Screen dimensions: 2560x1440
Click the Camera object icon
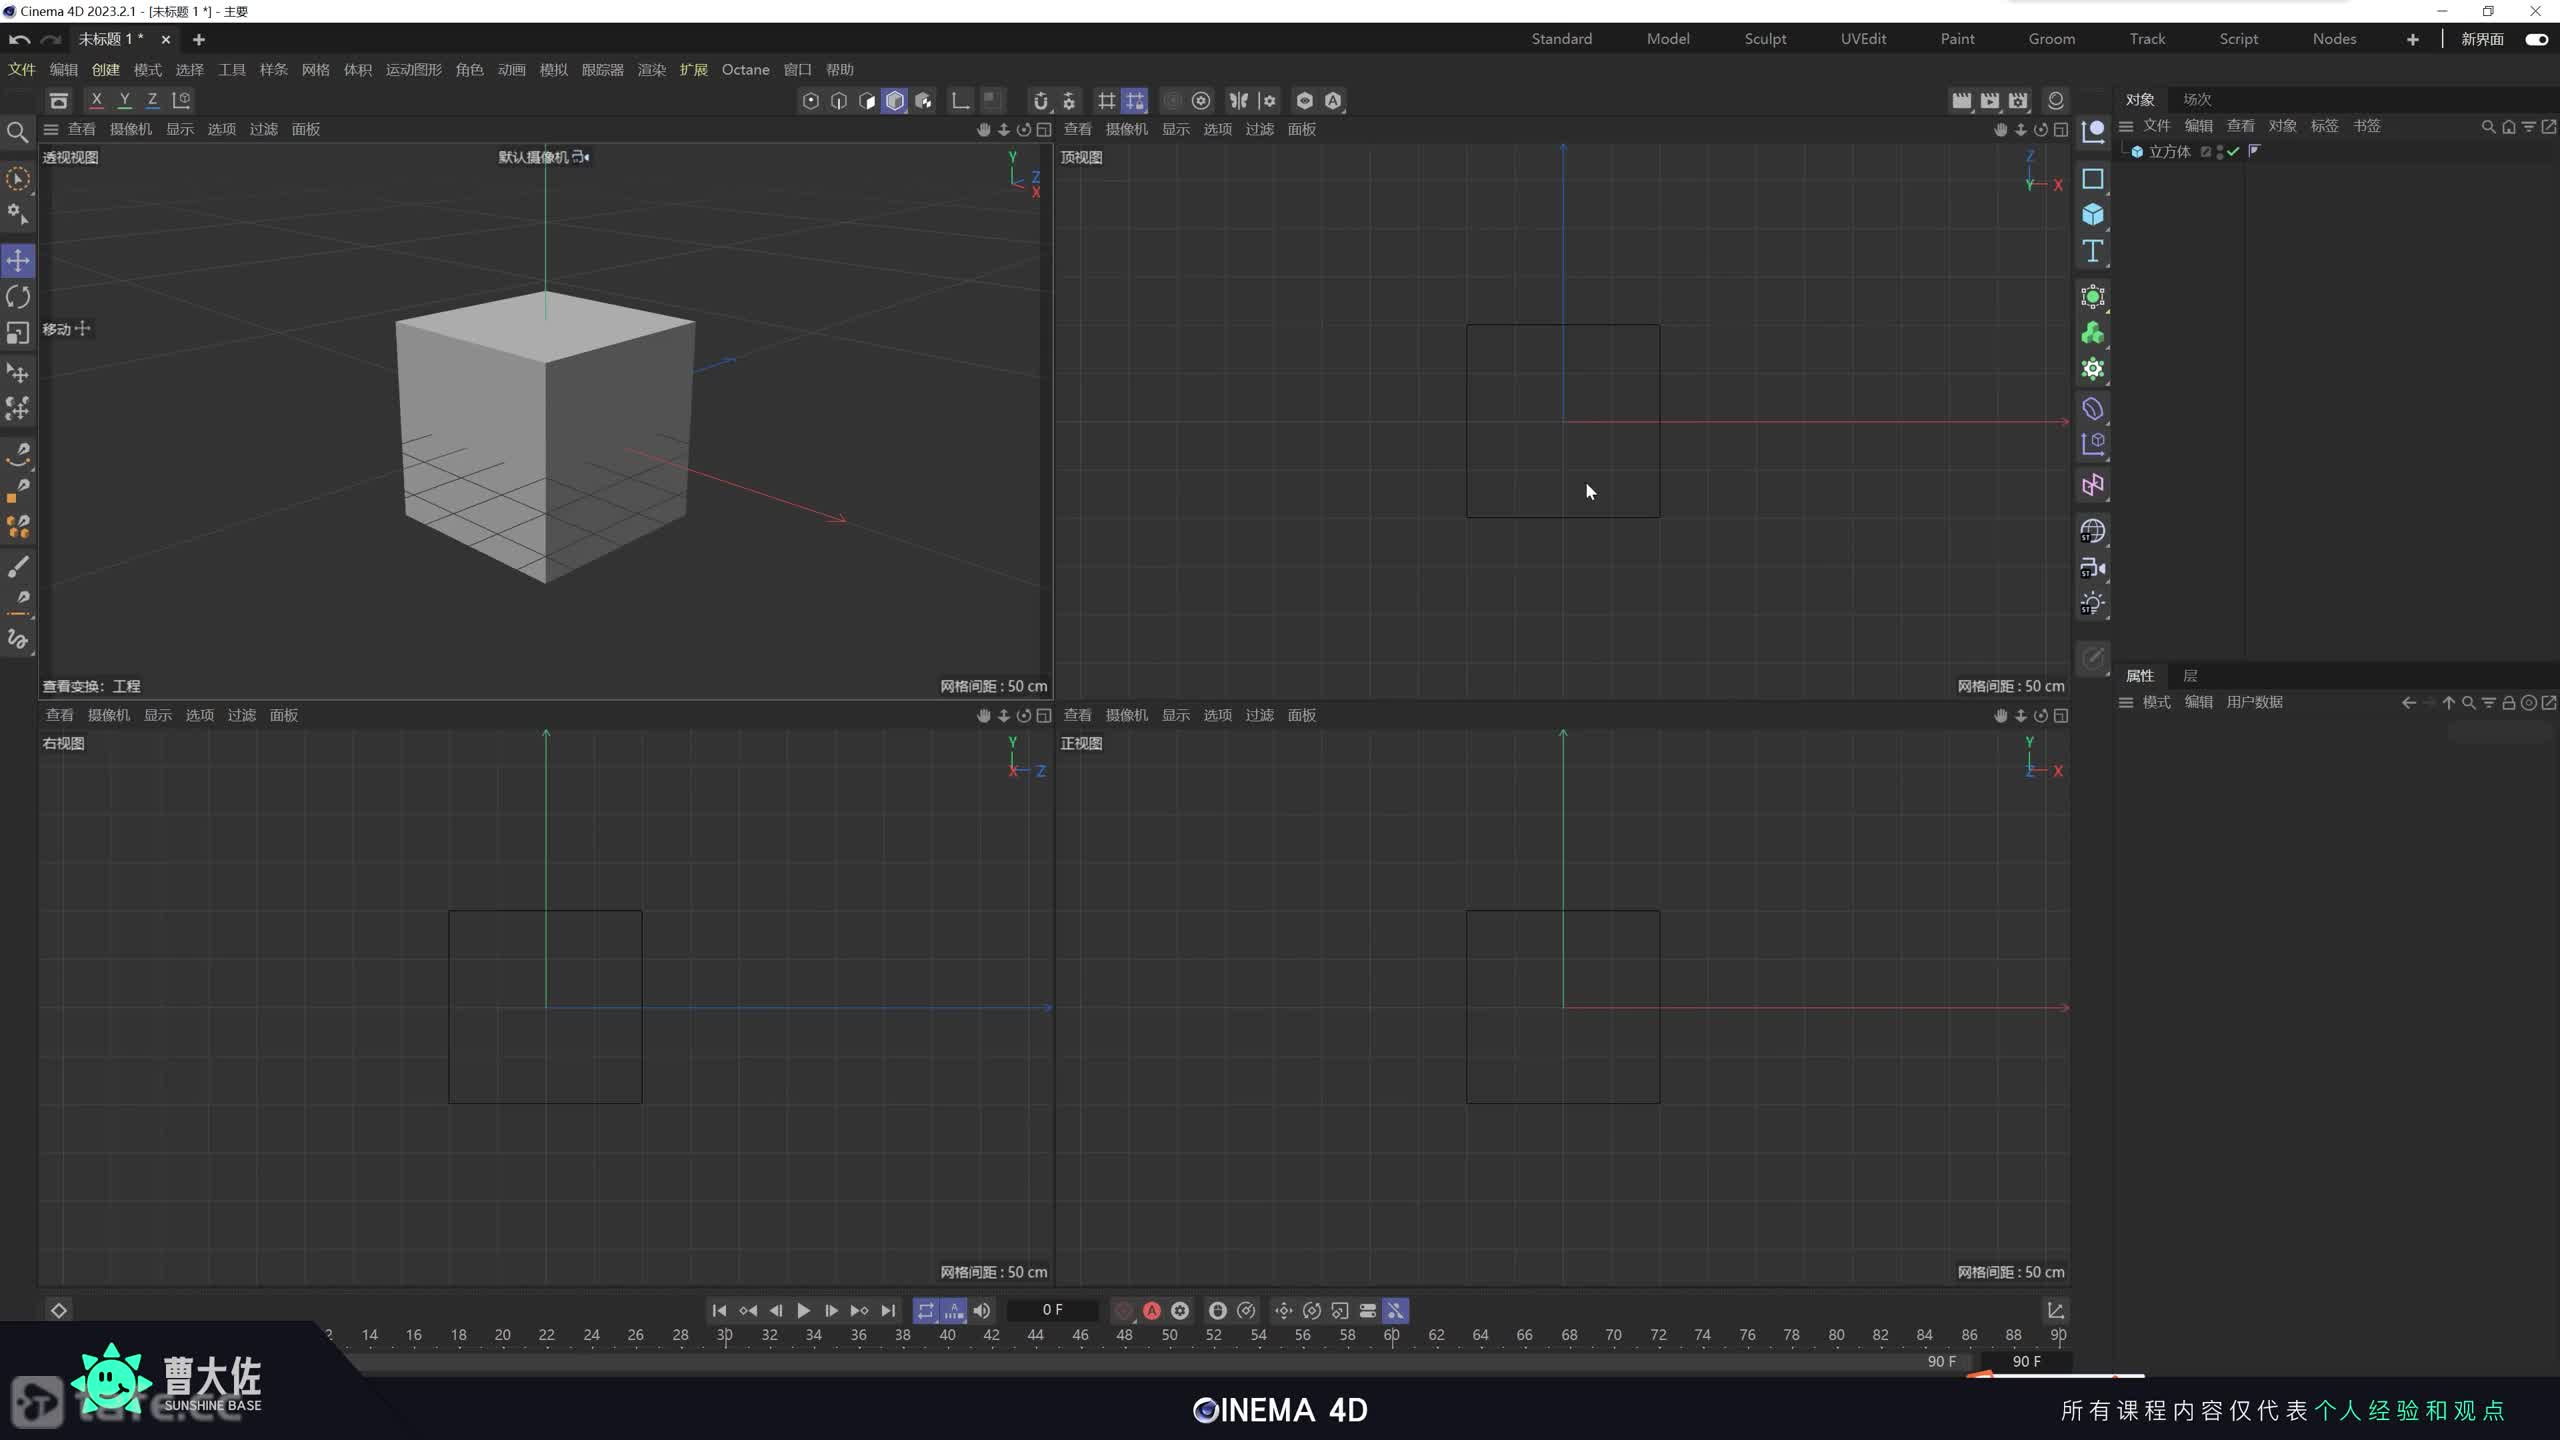tap(2092, 569)
